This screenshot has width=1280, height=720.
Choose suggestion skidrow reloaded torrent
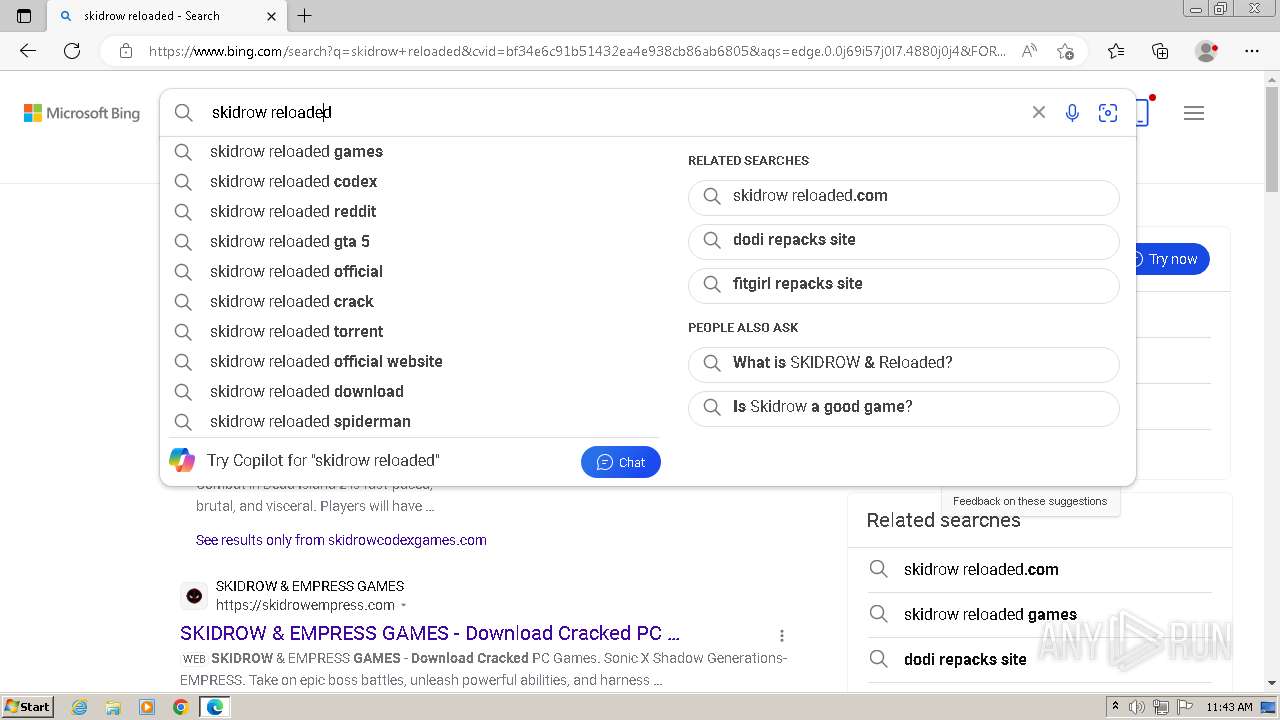(410, 332)
